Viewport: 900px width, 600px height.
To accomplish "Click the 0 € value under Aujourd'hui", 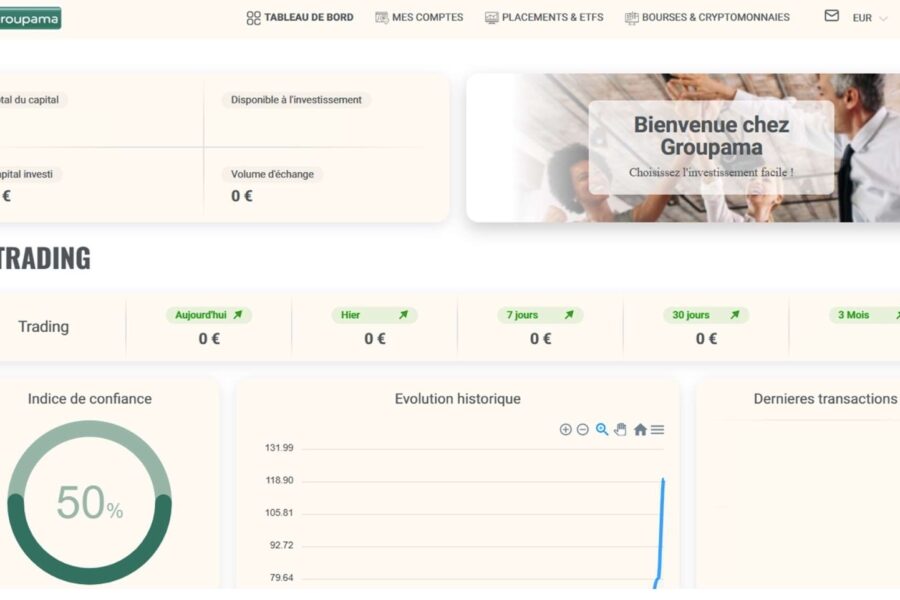I will pyautogui.click(x=209, y=339).
